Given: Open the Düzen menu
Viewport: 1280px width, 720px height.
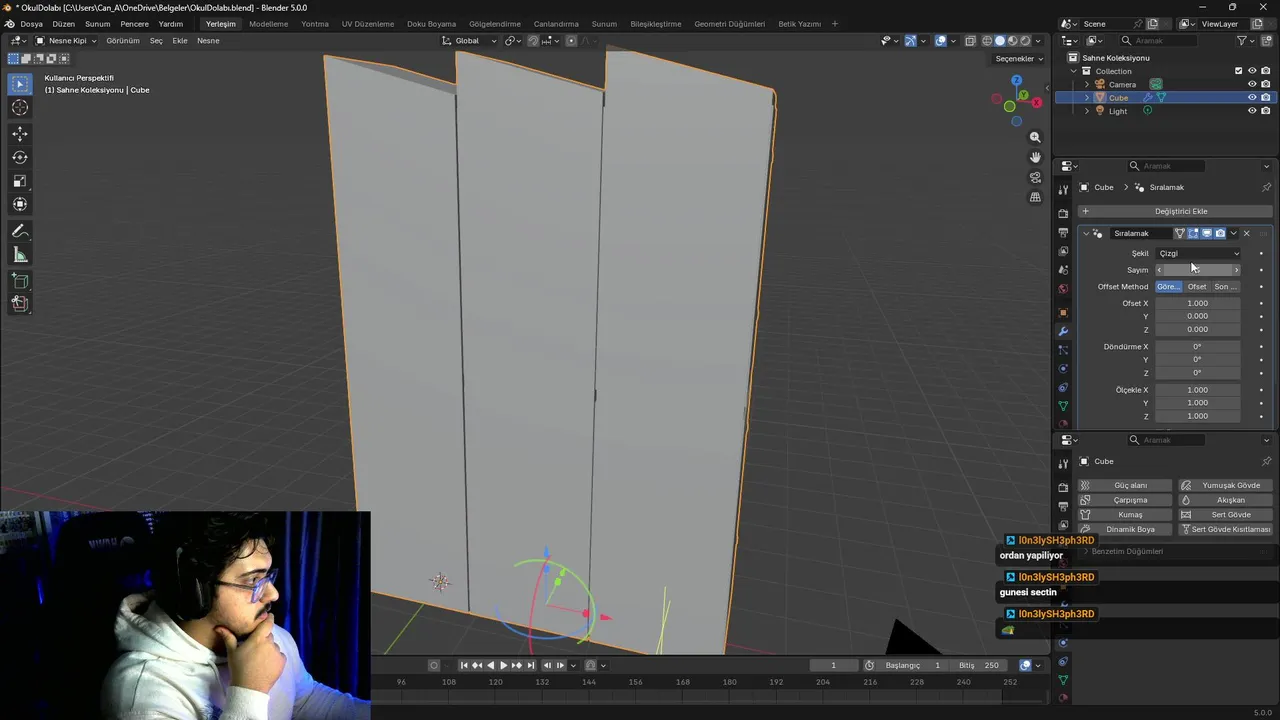Looking at the screenshot, I should 63,24.
